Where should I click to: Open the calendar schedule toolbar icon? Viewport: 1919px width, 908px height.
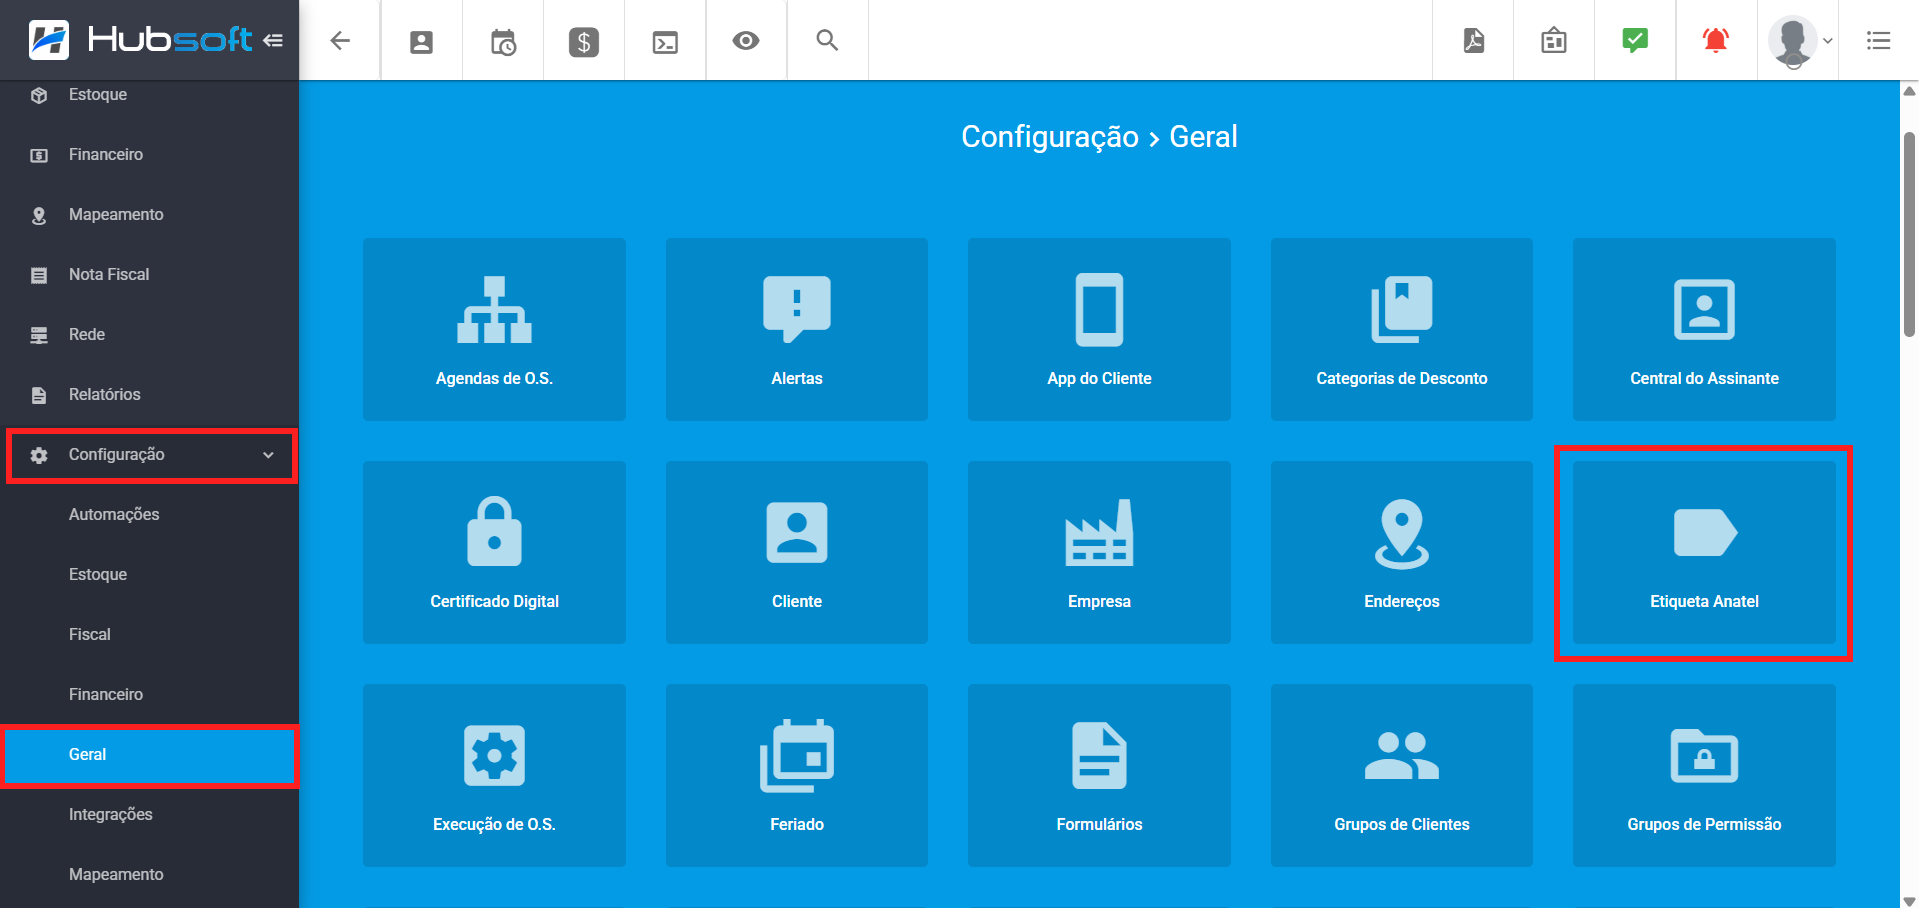pyautogui.click(x=502, y=40)
